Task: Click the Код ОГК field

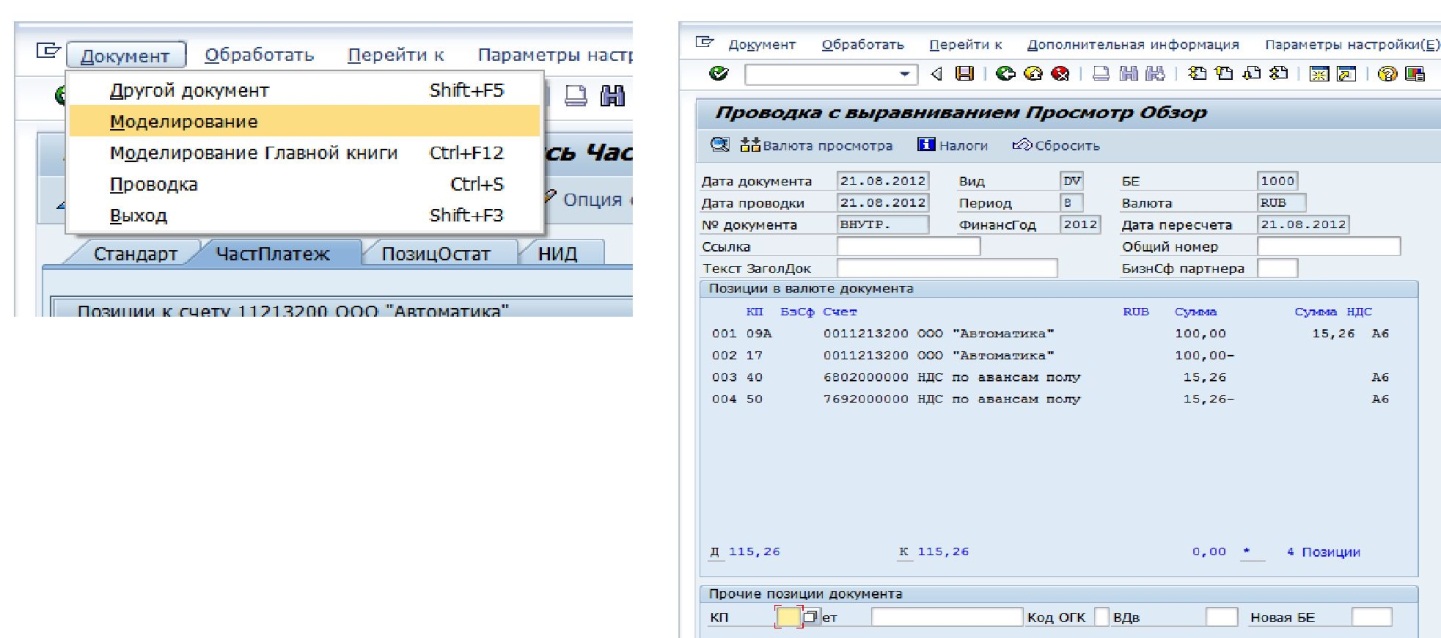Action: [x=1101, y=617]
